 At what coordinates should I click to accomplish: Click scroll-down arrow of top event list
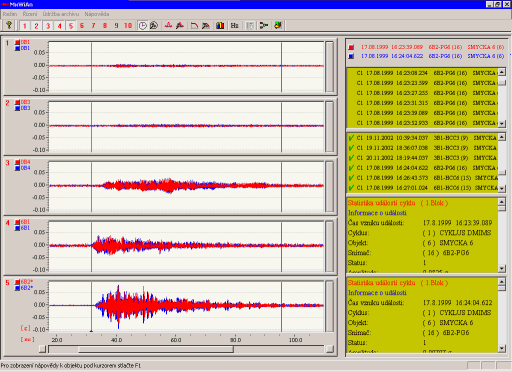(x=502, y=124)
